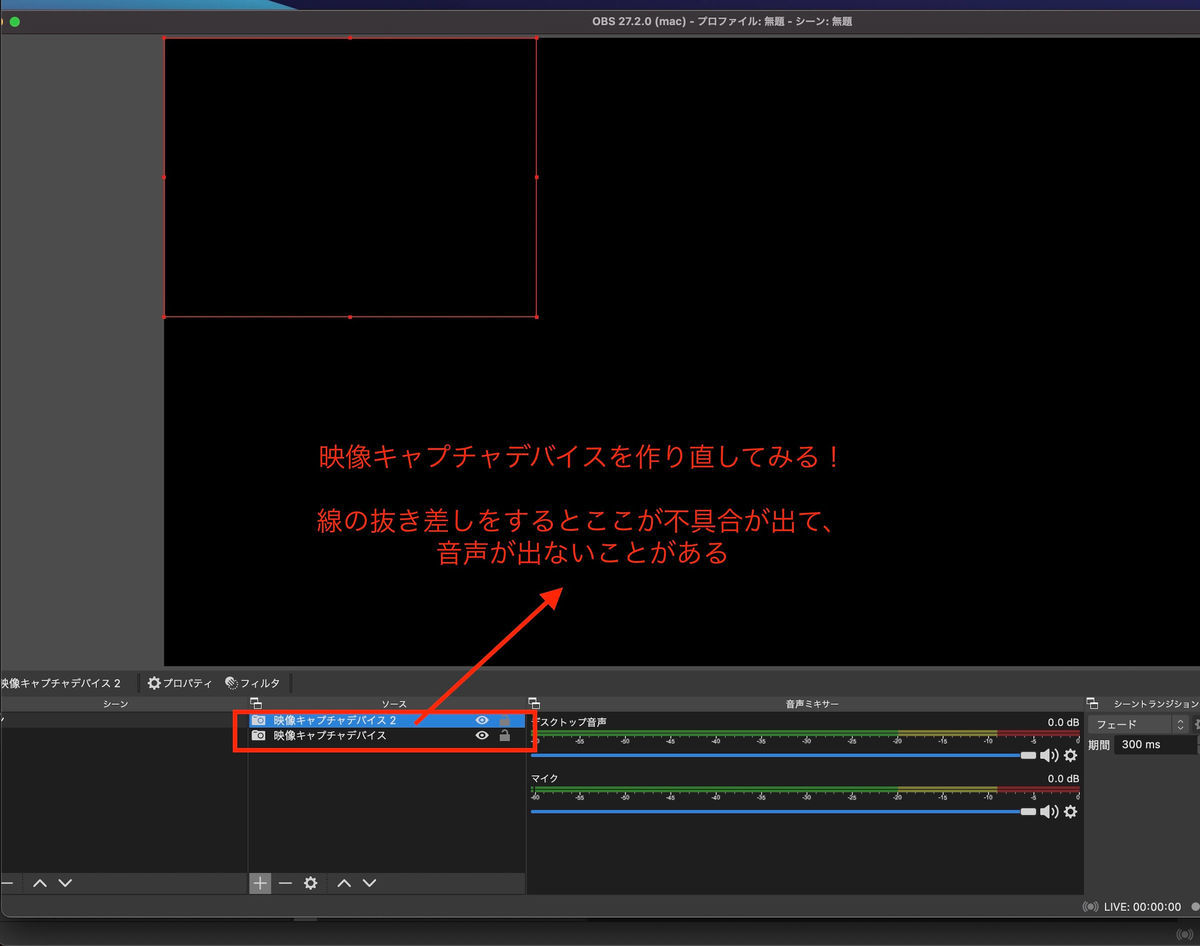This screenshot has height=946, width=1200.
Task: Adjust the マイク volume slider
Action: pos(784,811)
